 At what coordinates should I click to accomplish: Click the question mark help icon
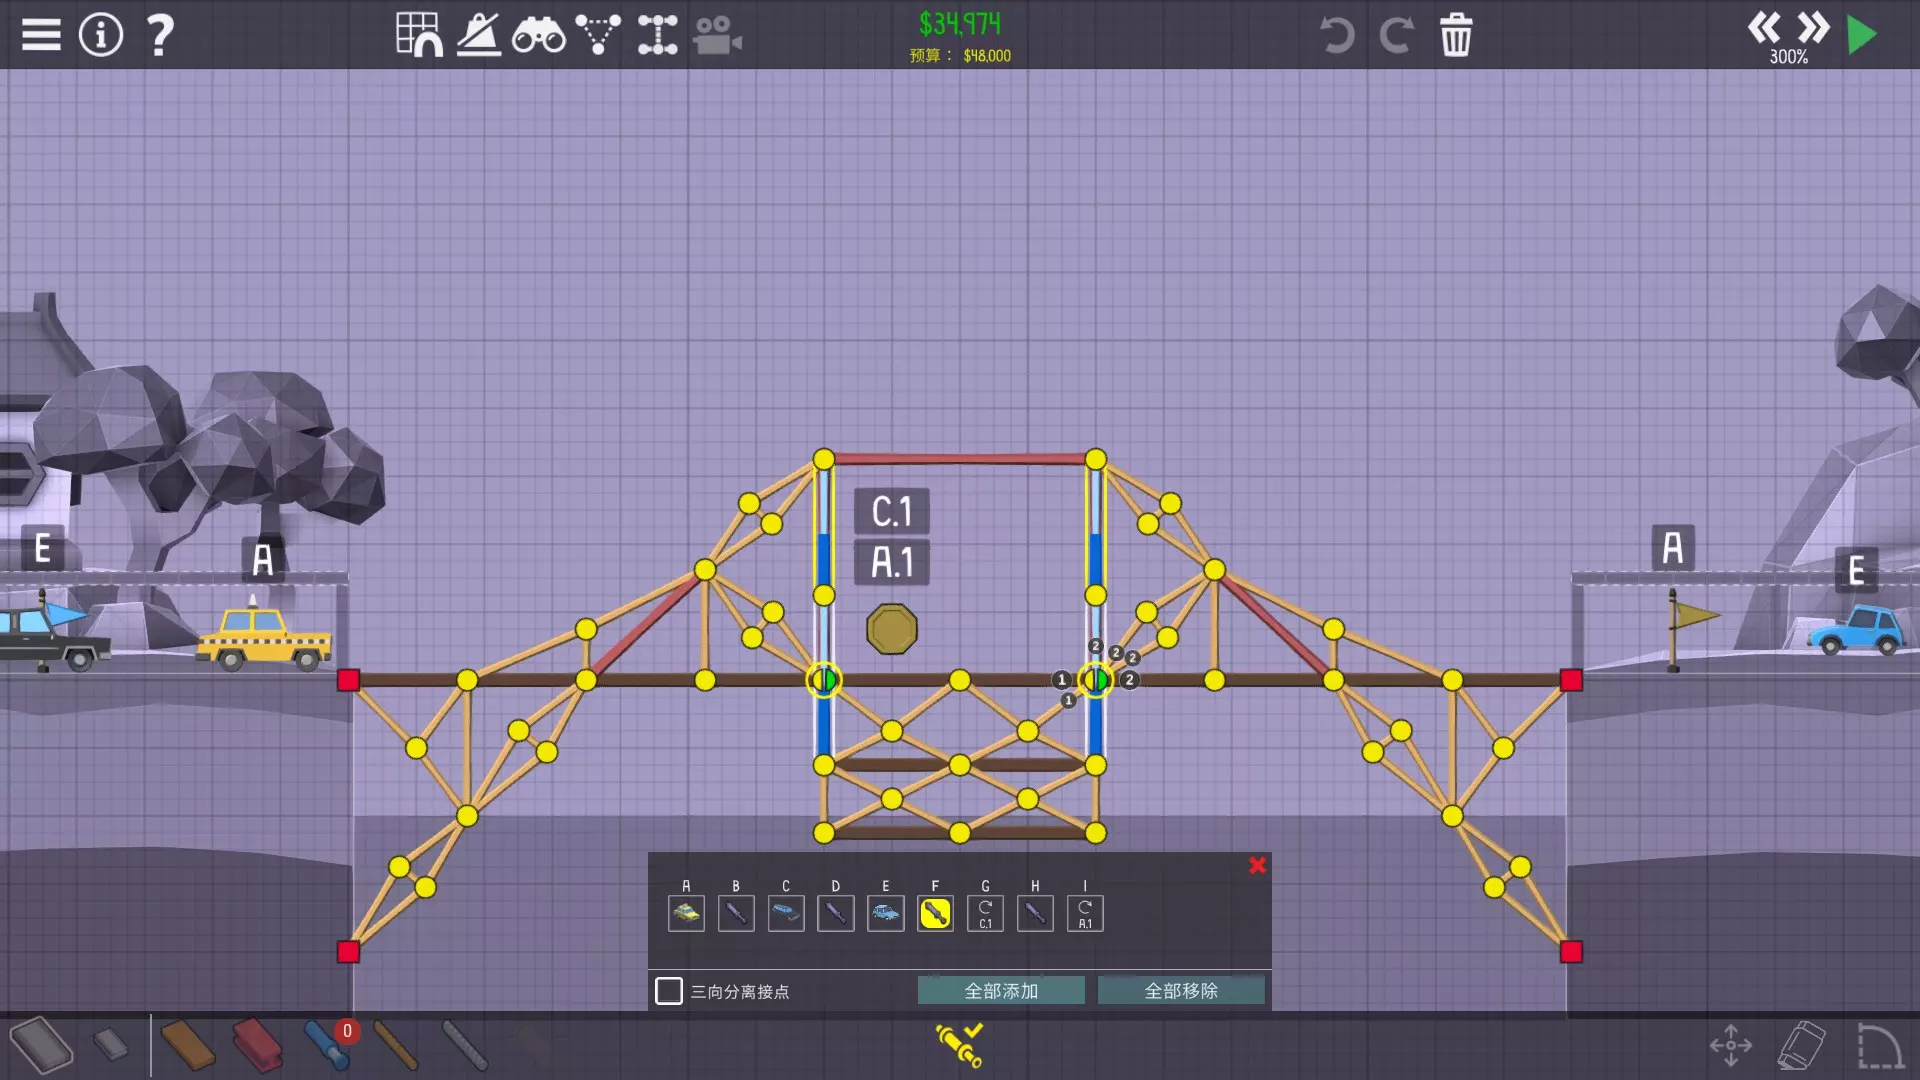click(160, 35)
